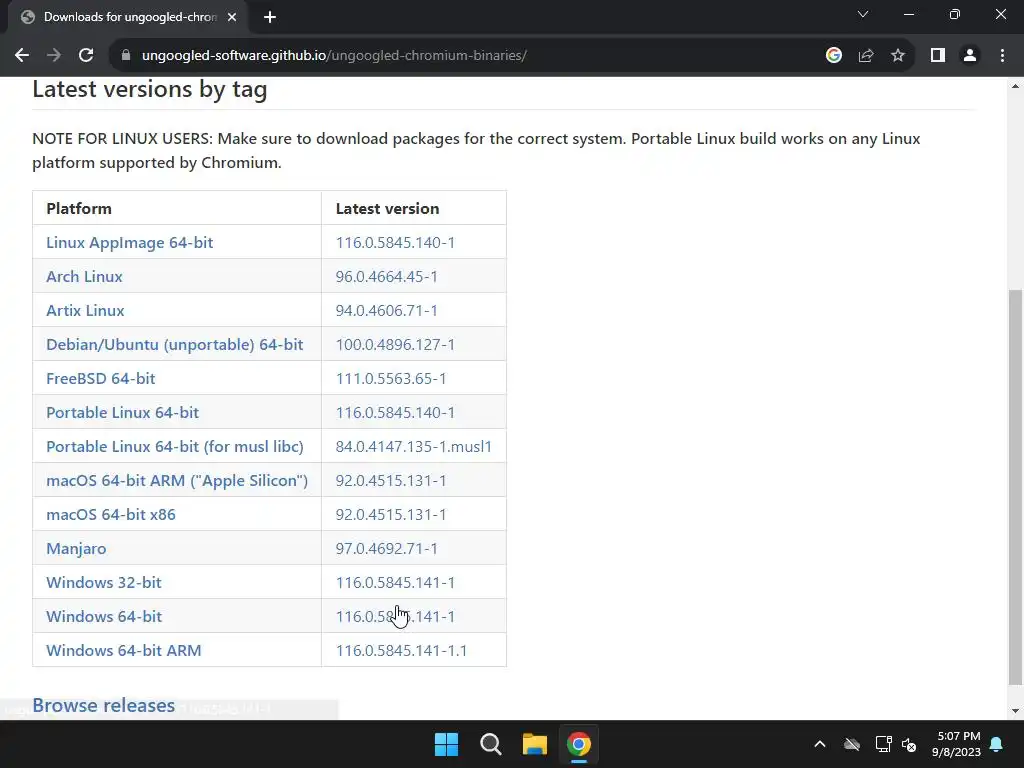The height and width of the screenshot is (768, 1024).
Task: Open the FreeBSD 64-bit link
Action: point(101,378)
